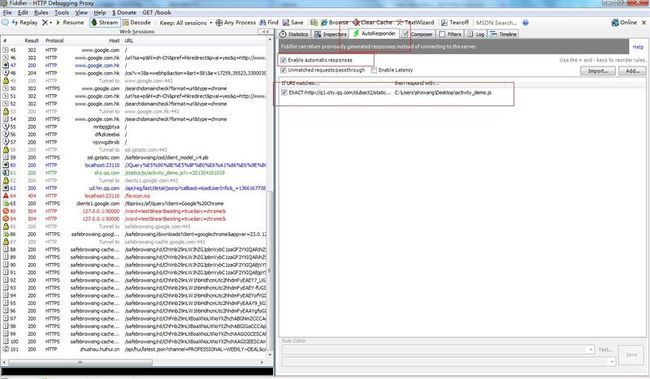Collapse Web Sessions panel with << button

tap(266, 32)
